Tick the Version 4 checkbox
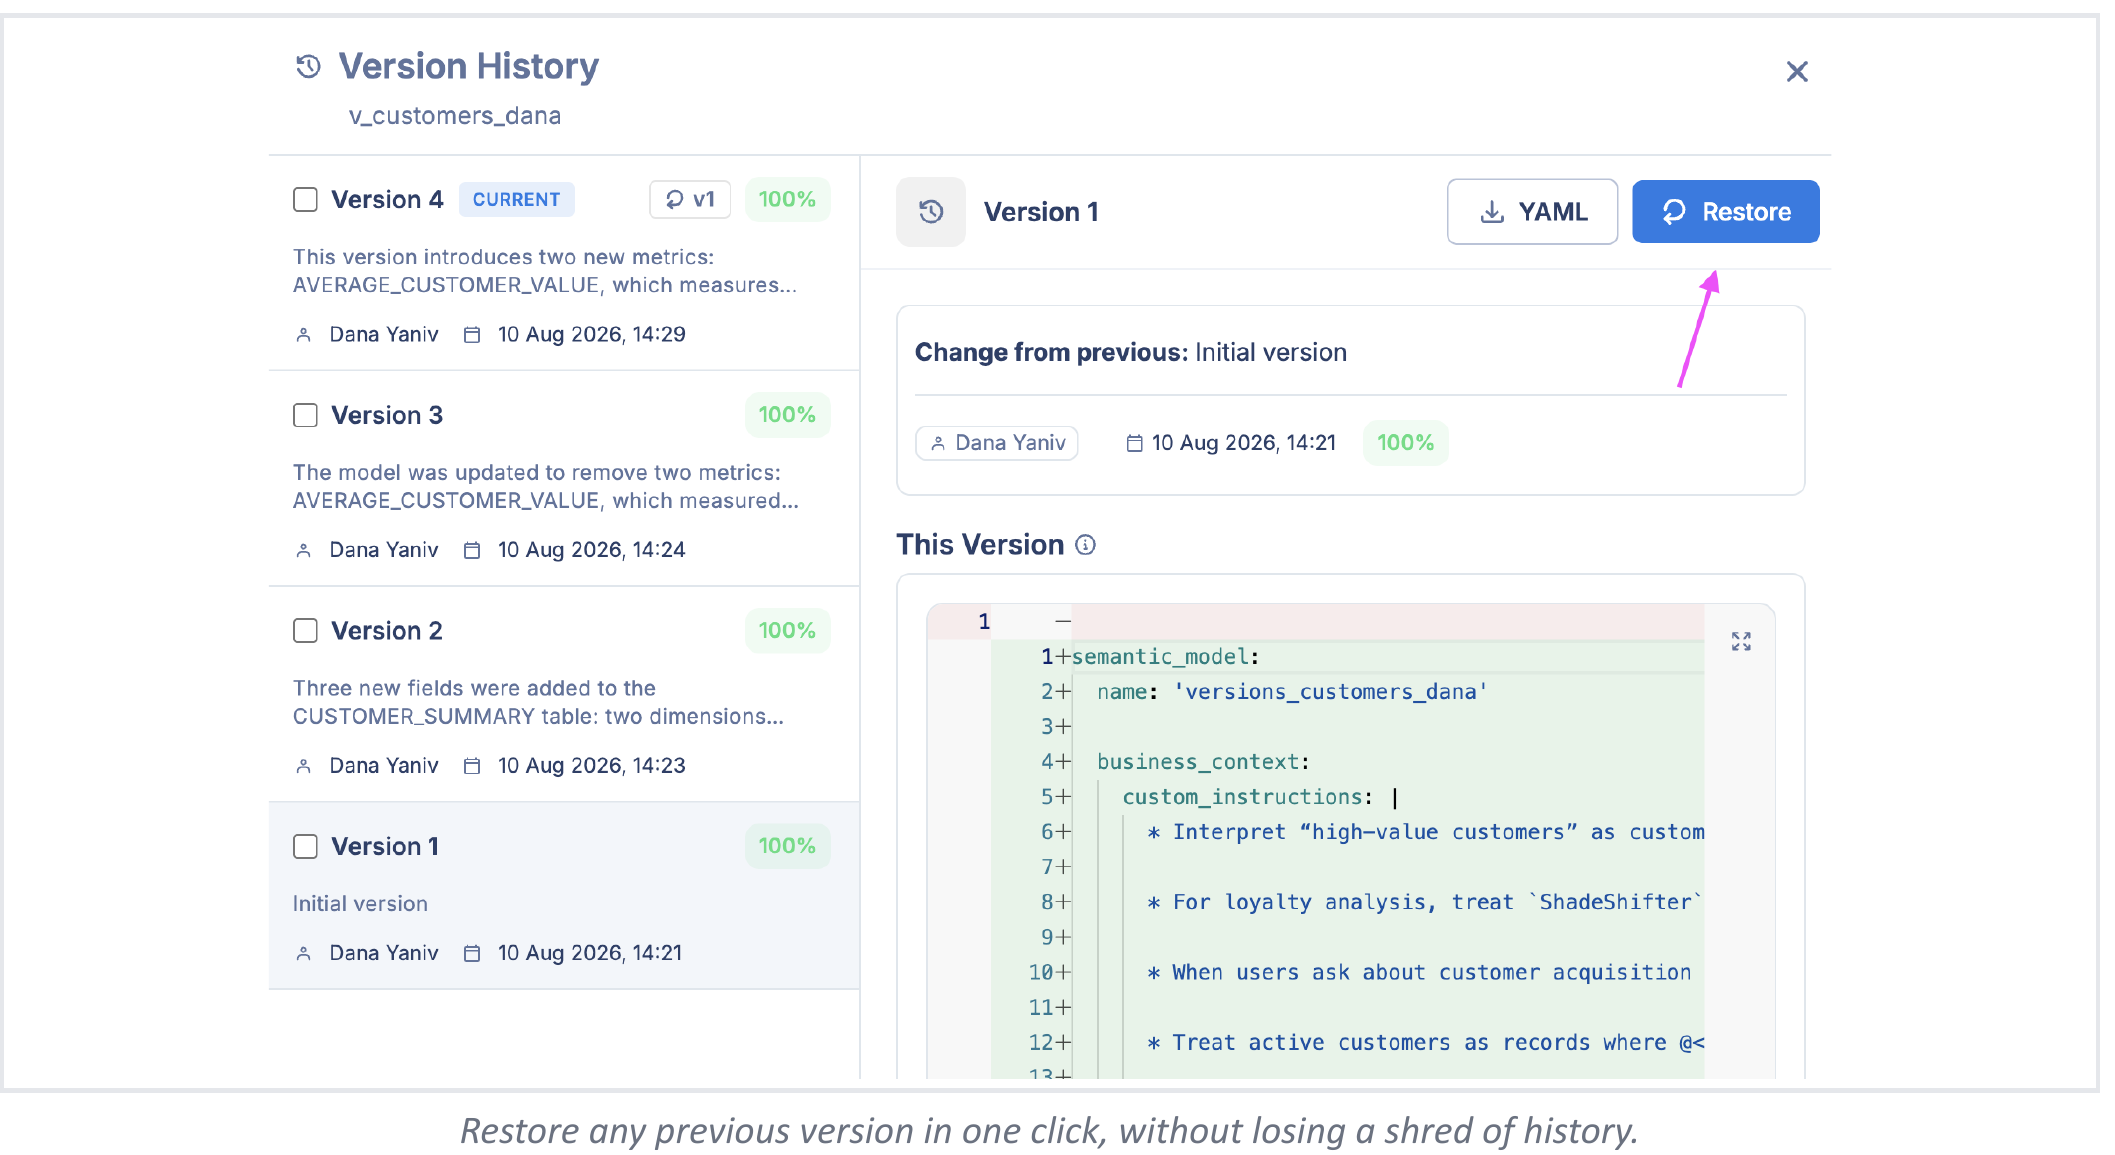The width and height of the screenshot is (2115, 1155). 305,199
